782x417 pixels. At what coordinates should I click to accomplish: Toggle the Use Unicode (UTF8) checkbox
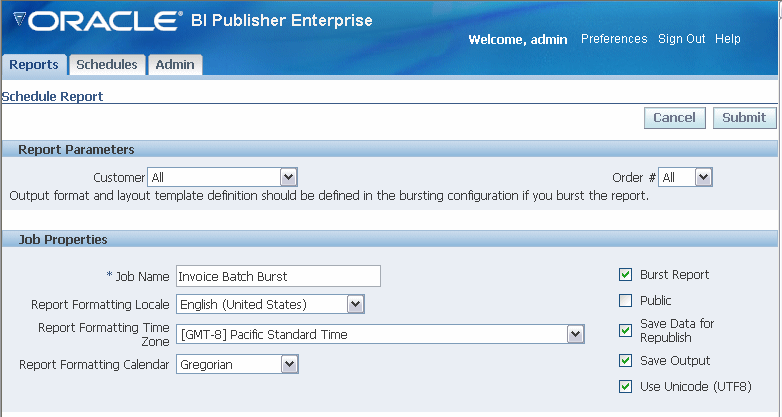625,387
